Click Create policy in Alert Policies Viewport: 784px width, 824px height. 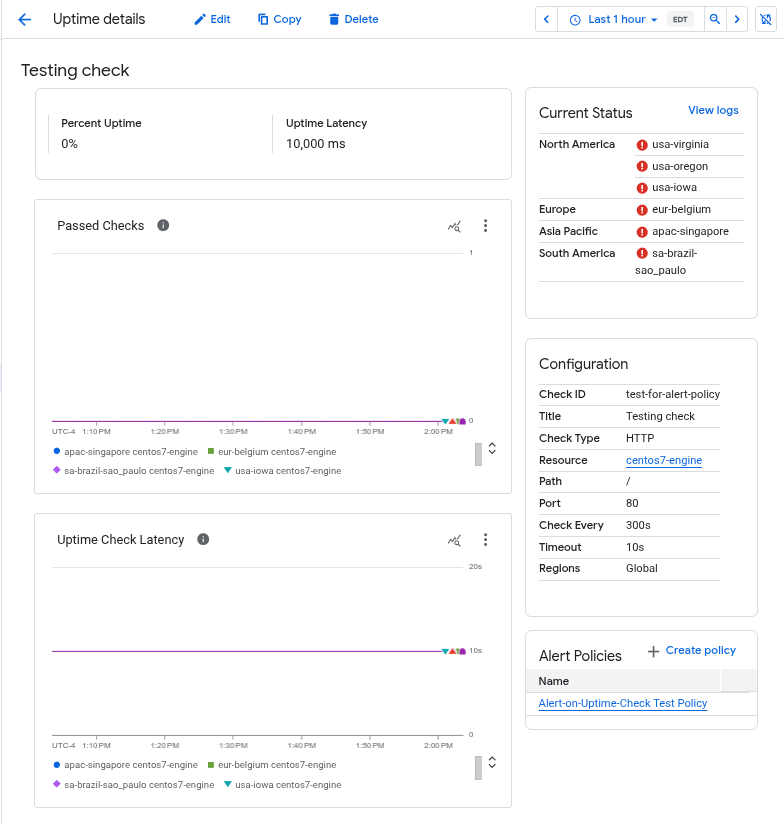pyautogui.click(x=692, y=650)
